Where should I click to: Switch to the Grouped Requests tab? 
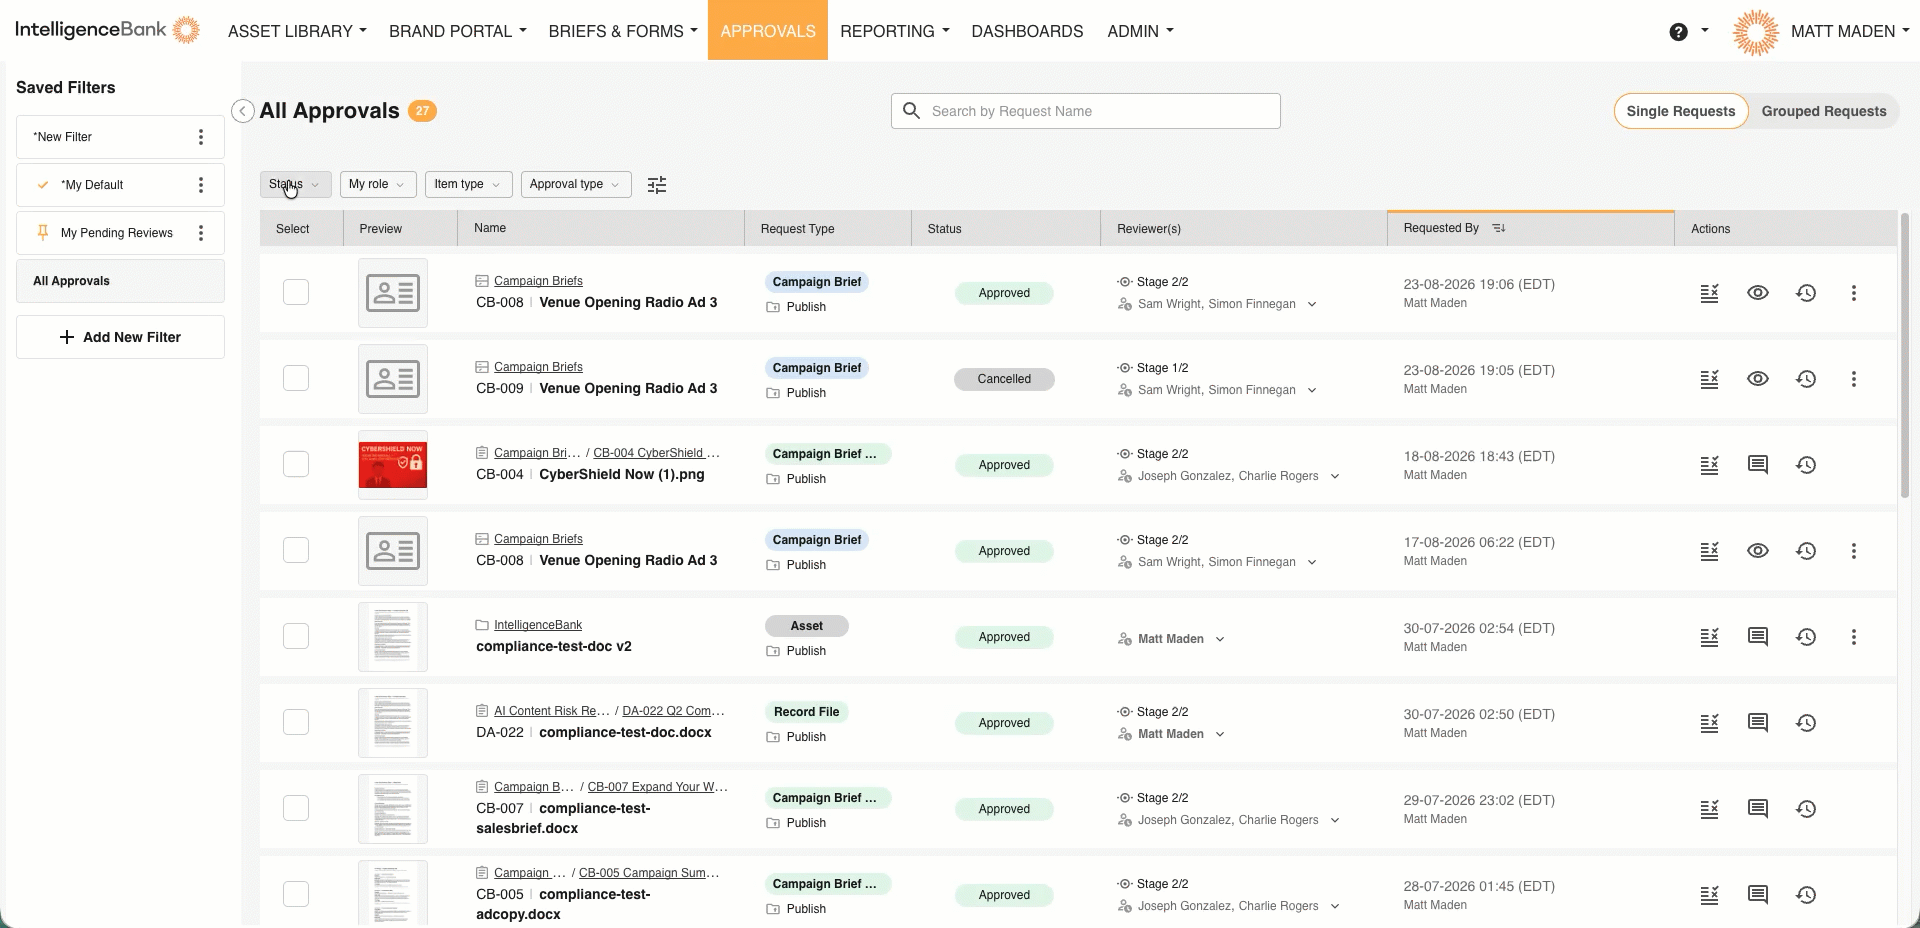(x=1824, y=111)
